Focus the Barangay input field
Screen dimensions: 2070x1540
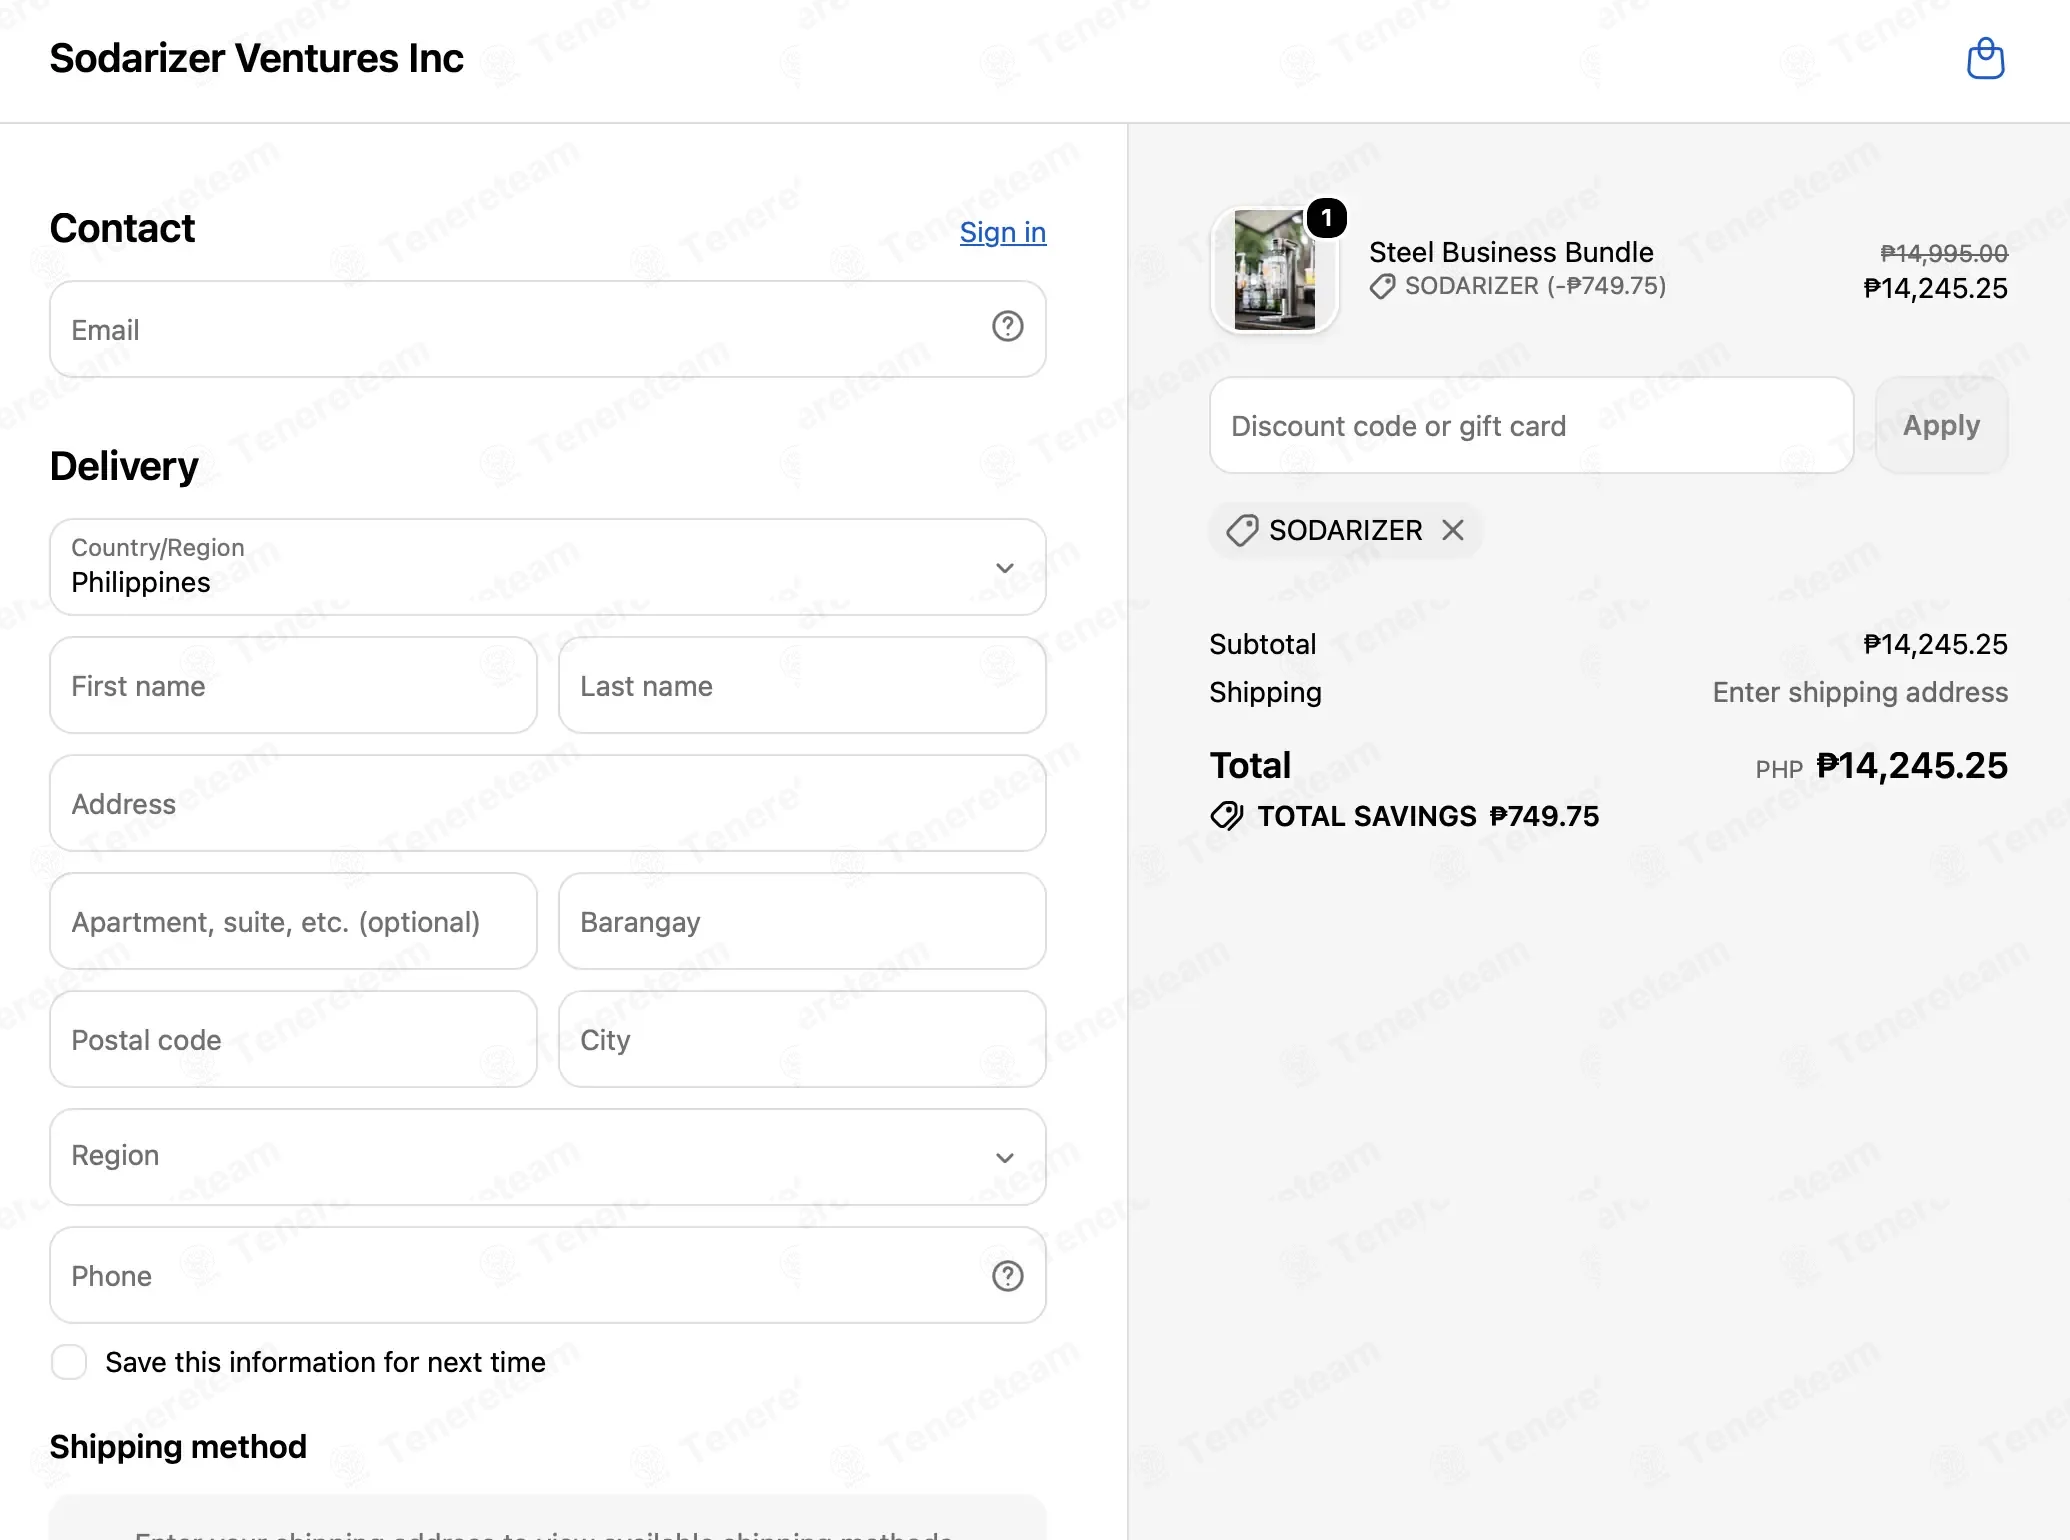[x=802, y=921]
